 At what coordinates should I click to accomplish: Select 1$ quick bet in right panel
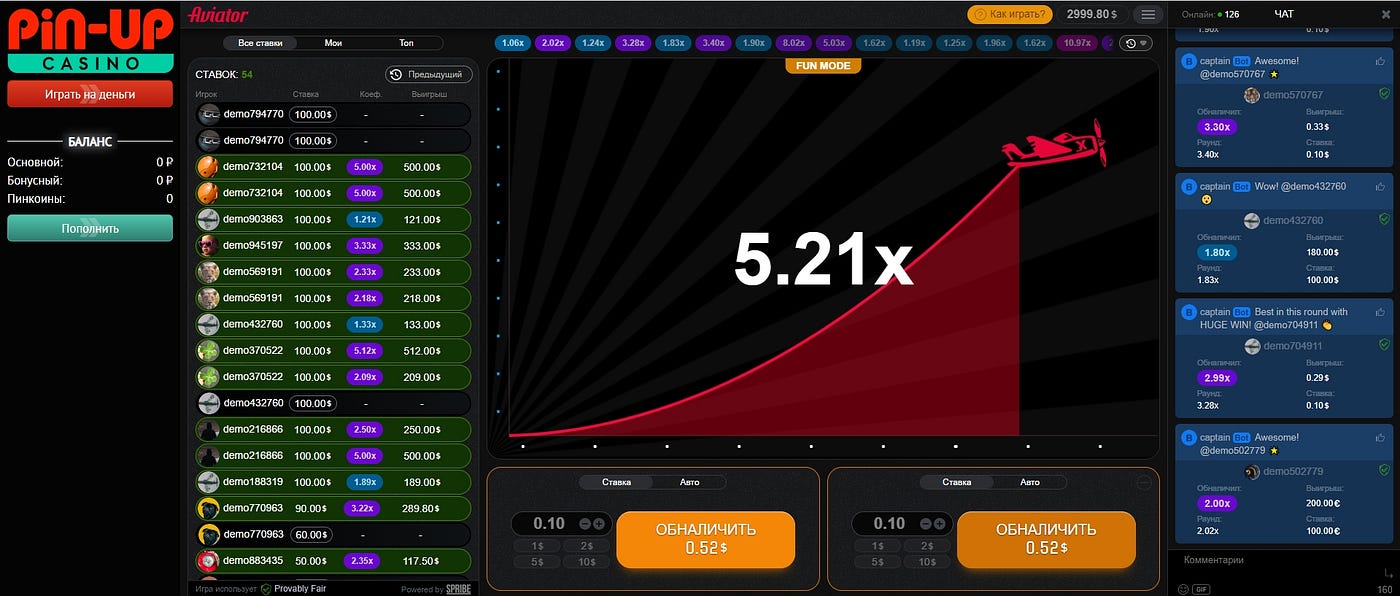pos(877,546)
